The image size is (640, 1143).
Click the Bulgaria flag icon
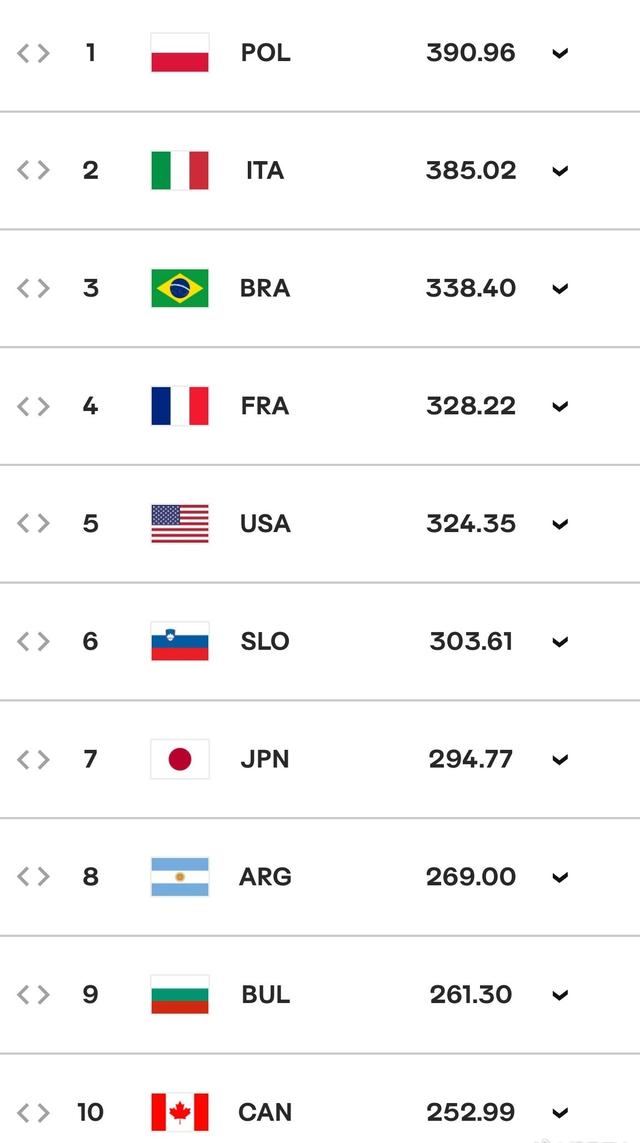[x=180, y=995]
